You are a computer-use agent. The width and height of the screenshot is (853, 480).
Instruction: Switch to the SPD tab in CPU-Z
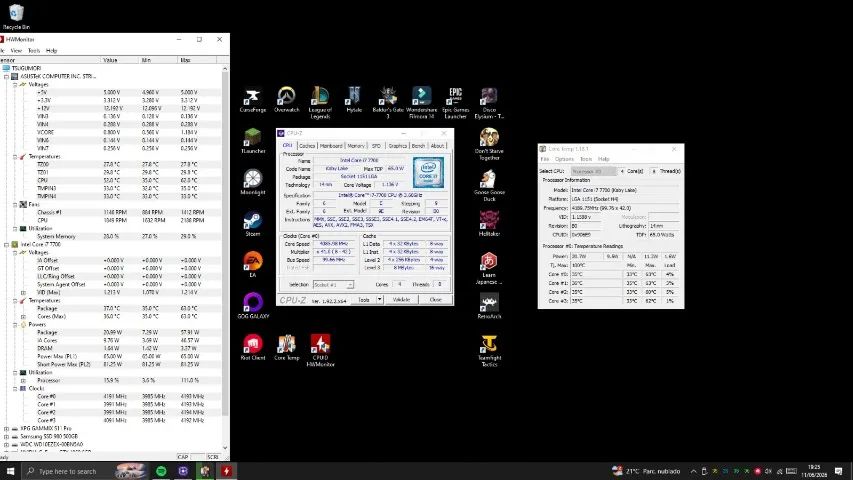click(376, 146)
